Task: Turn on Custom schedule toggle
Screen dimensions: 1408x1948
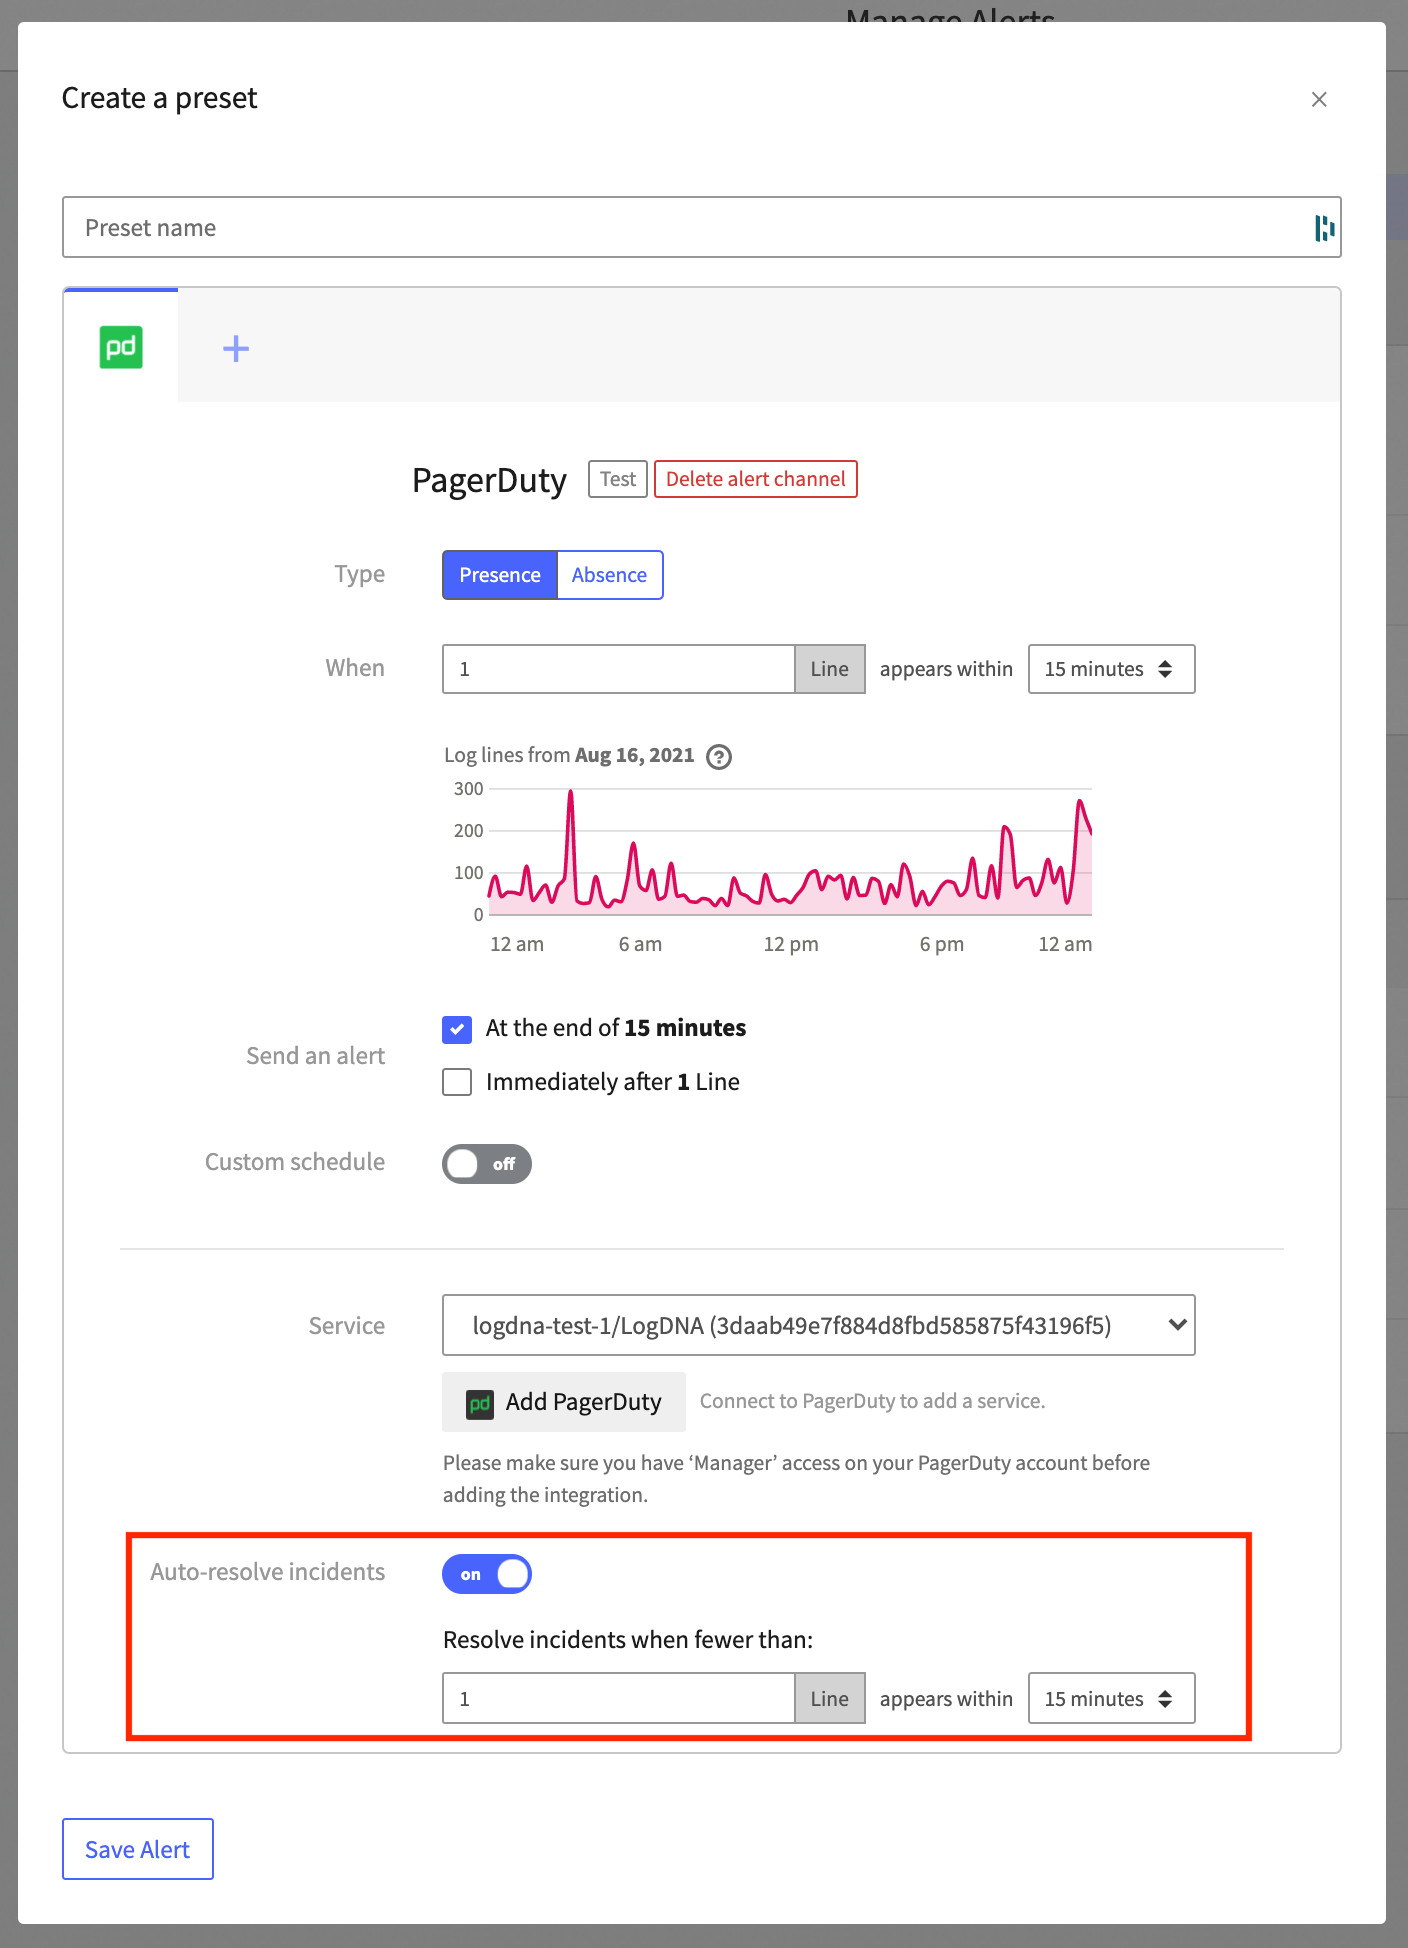Action: coord(487,1164)
